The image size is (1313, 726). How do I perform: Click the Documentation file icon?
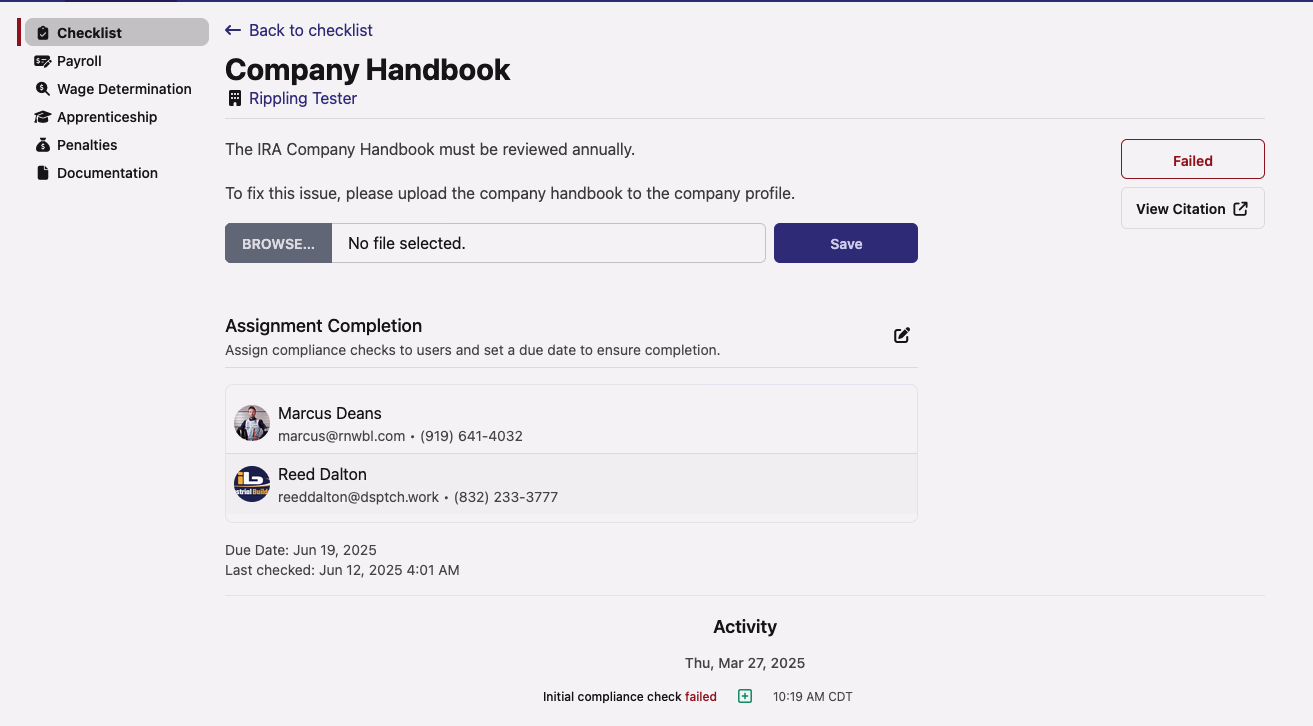click(x=42, y=173)
